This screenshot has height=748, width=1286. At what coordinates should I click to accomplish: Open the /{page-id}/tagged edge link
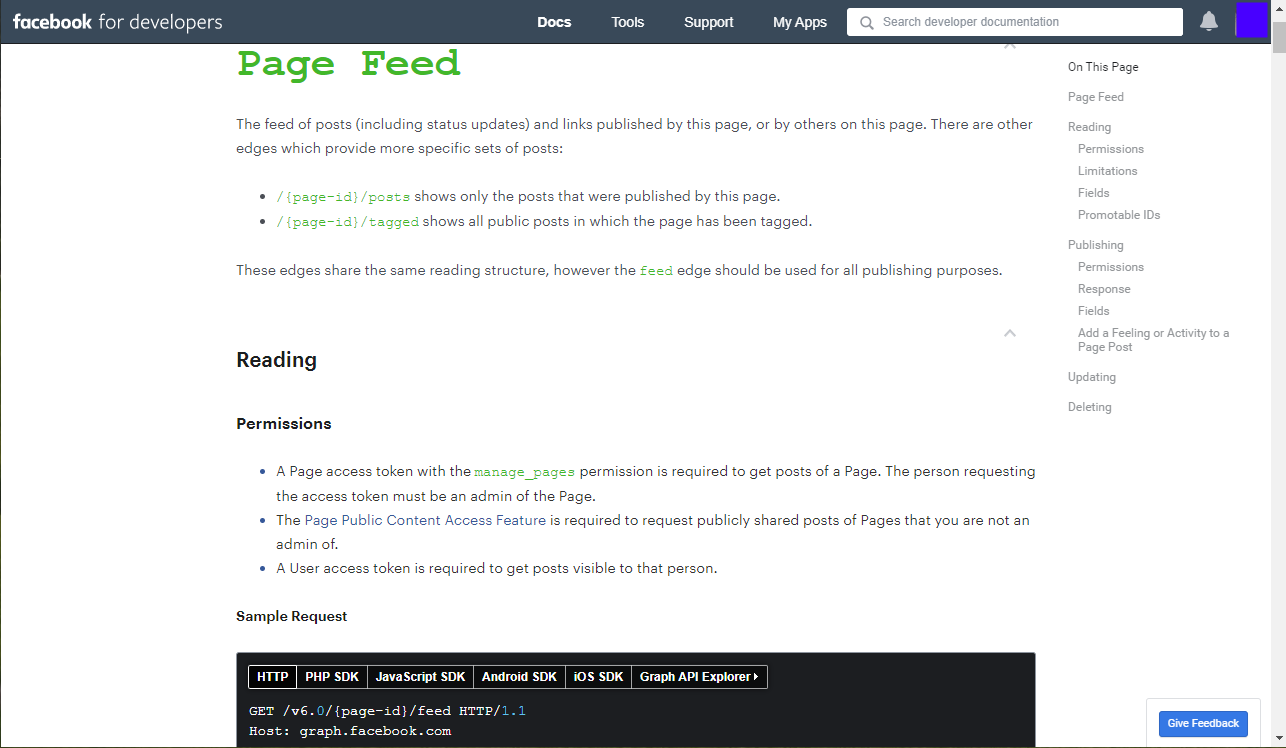click(347, 222)
